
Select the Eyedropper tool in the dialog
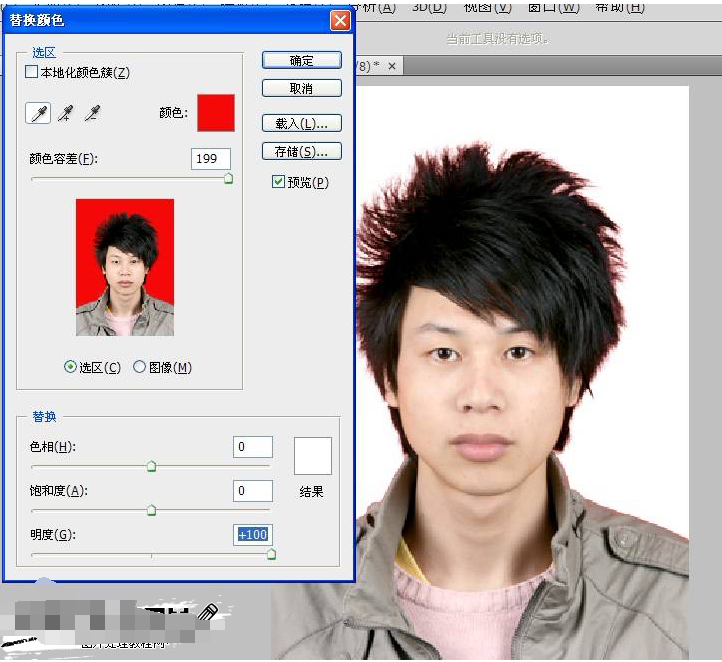pyautogui.click(x=38, y=113)
